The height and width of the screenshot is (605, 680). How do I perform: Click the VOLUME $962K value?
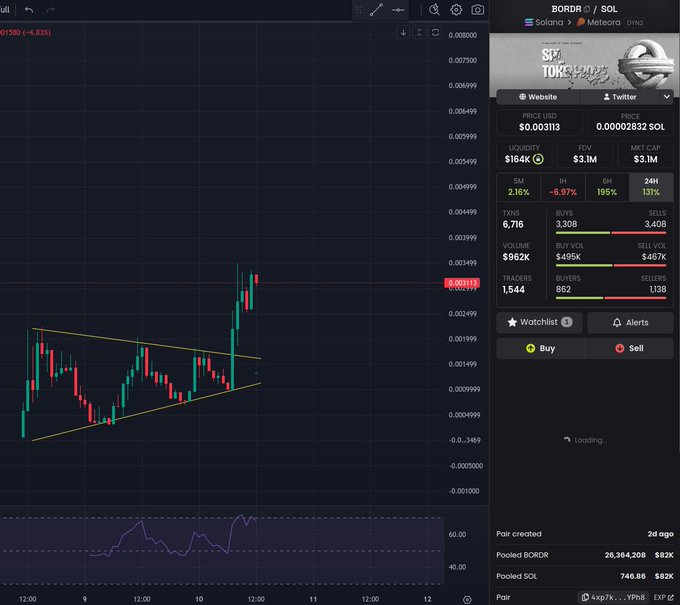516,257
